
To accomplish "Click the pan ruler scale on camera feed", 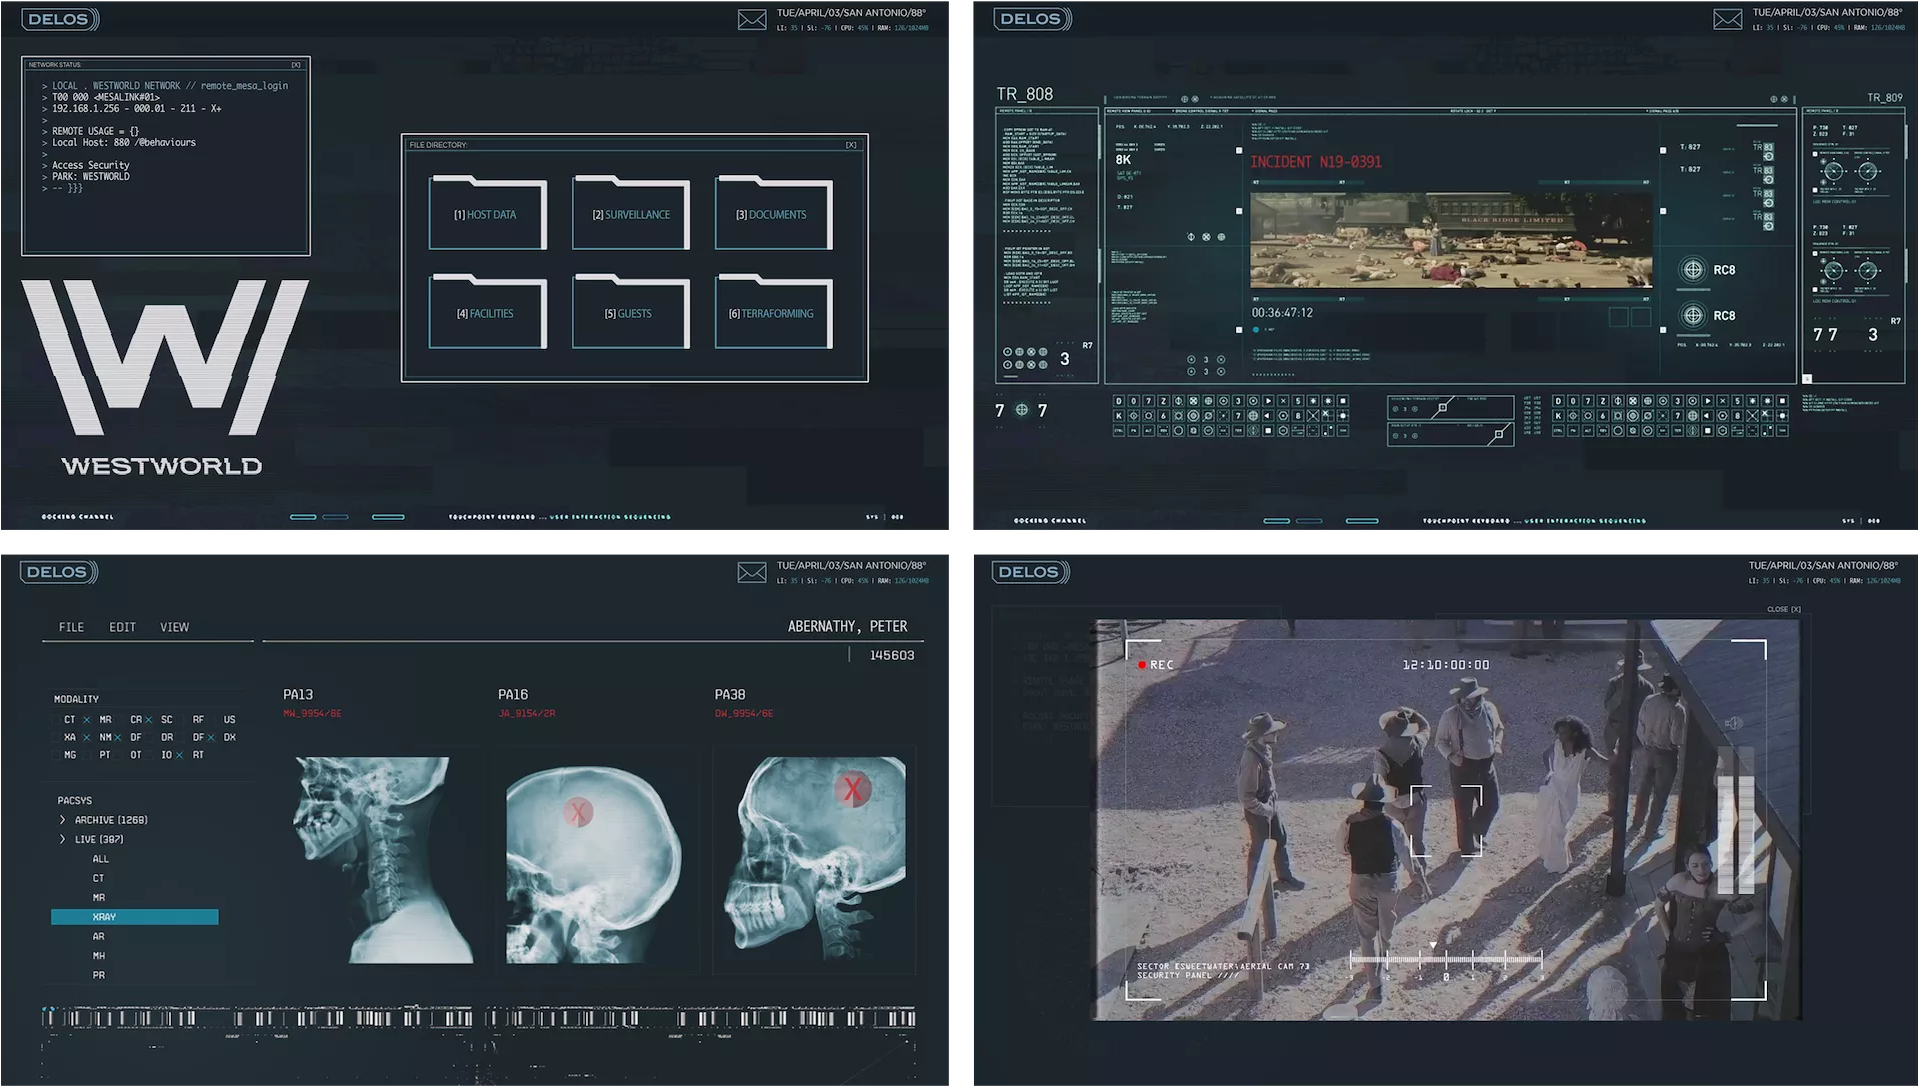I will click(1446, 961).
